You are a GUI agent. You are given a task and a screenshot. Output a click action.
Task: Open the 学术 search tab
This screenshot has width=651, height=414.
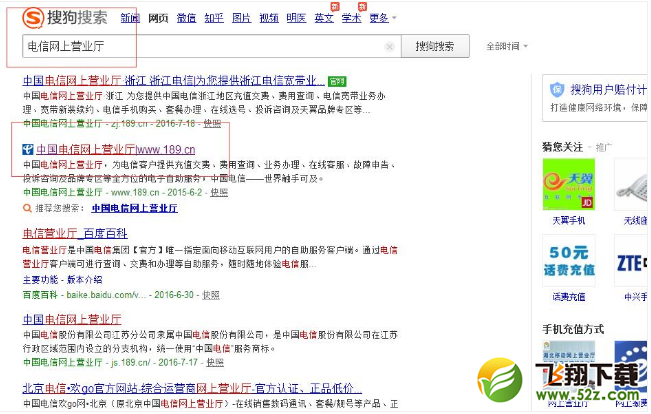[x=351, y=18]
